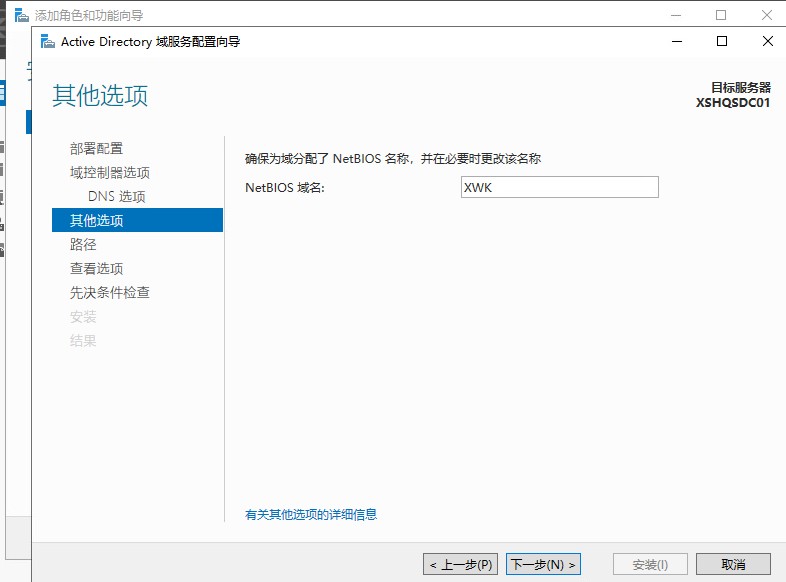The height and width of the screenshot is (582, 786).
Task: Click the 其他选项 page heading
Action: coord(100,95)
